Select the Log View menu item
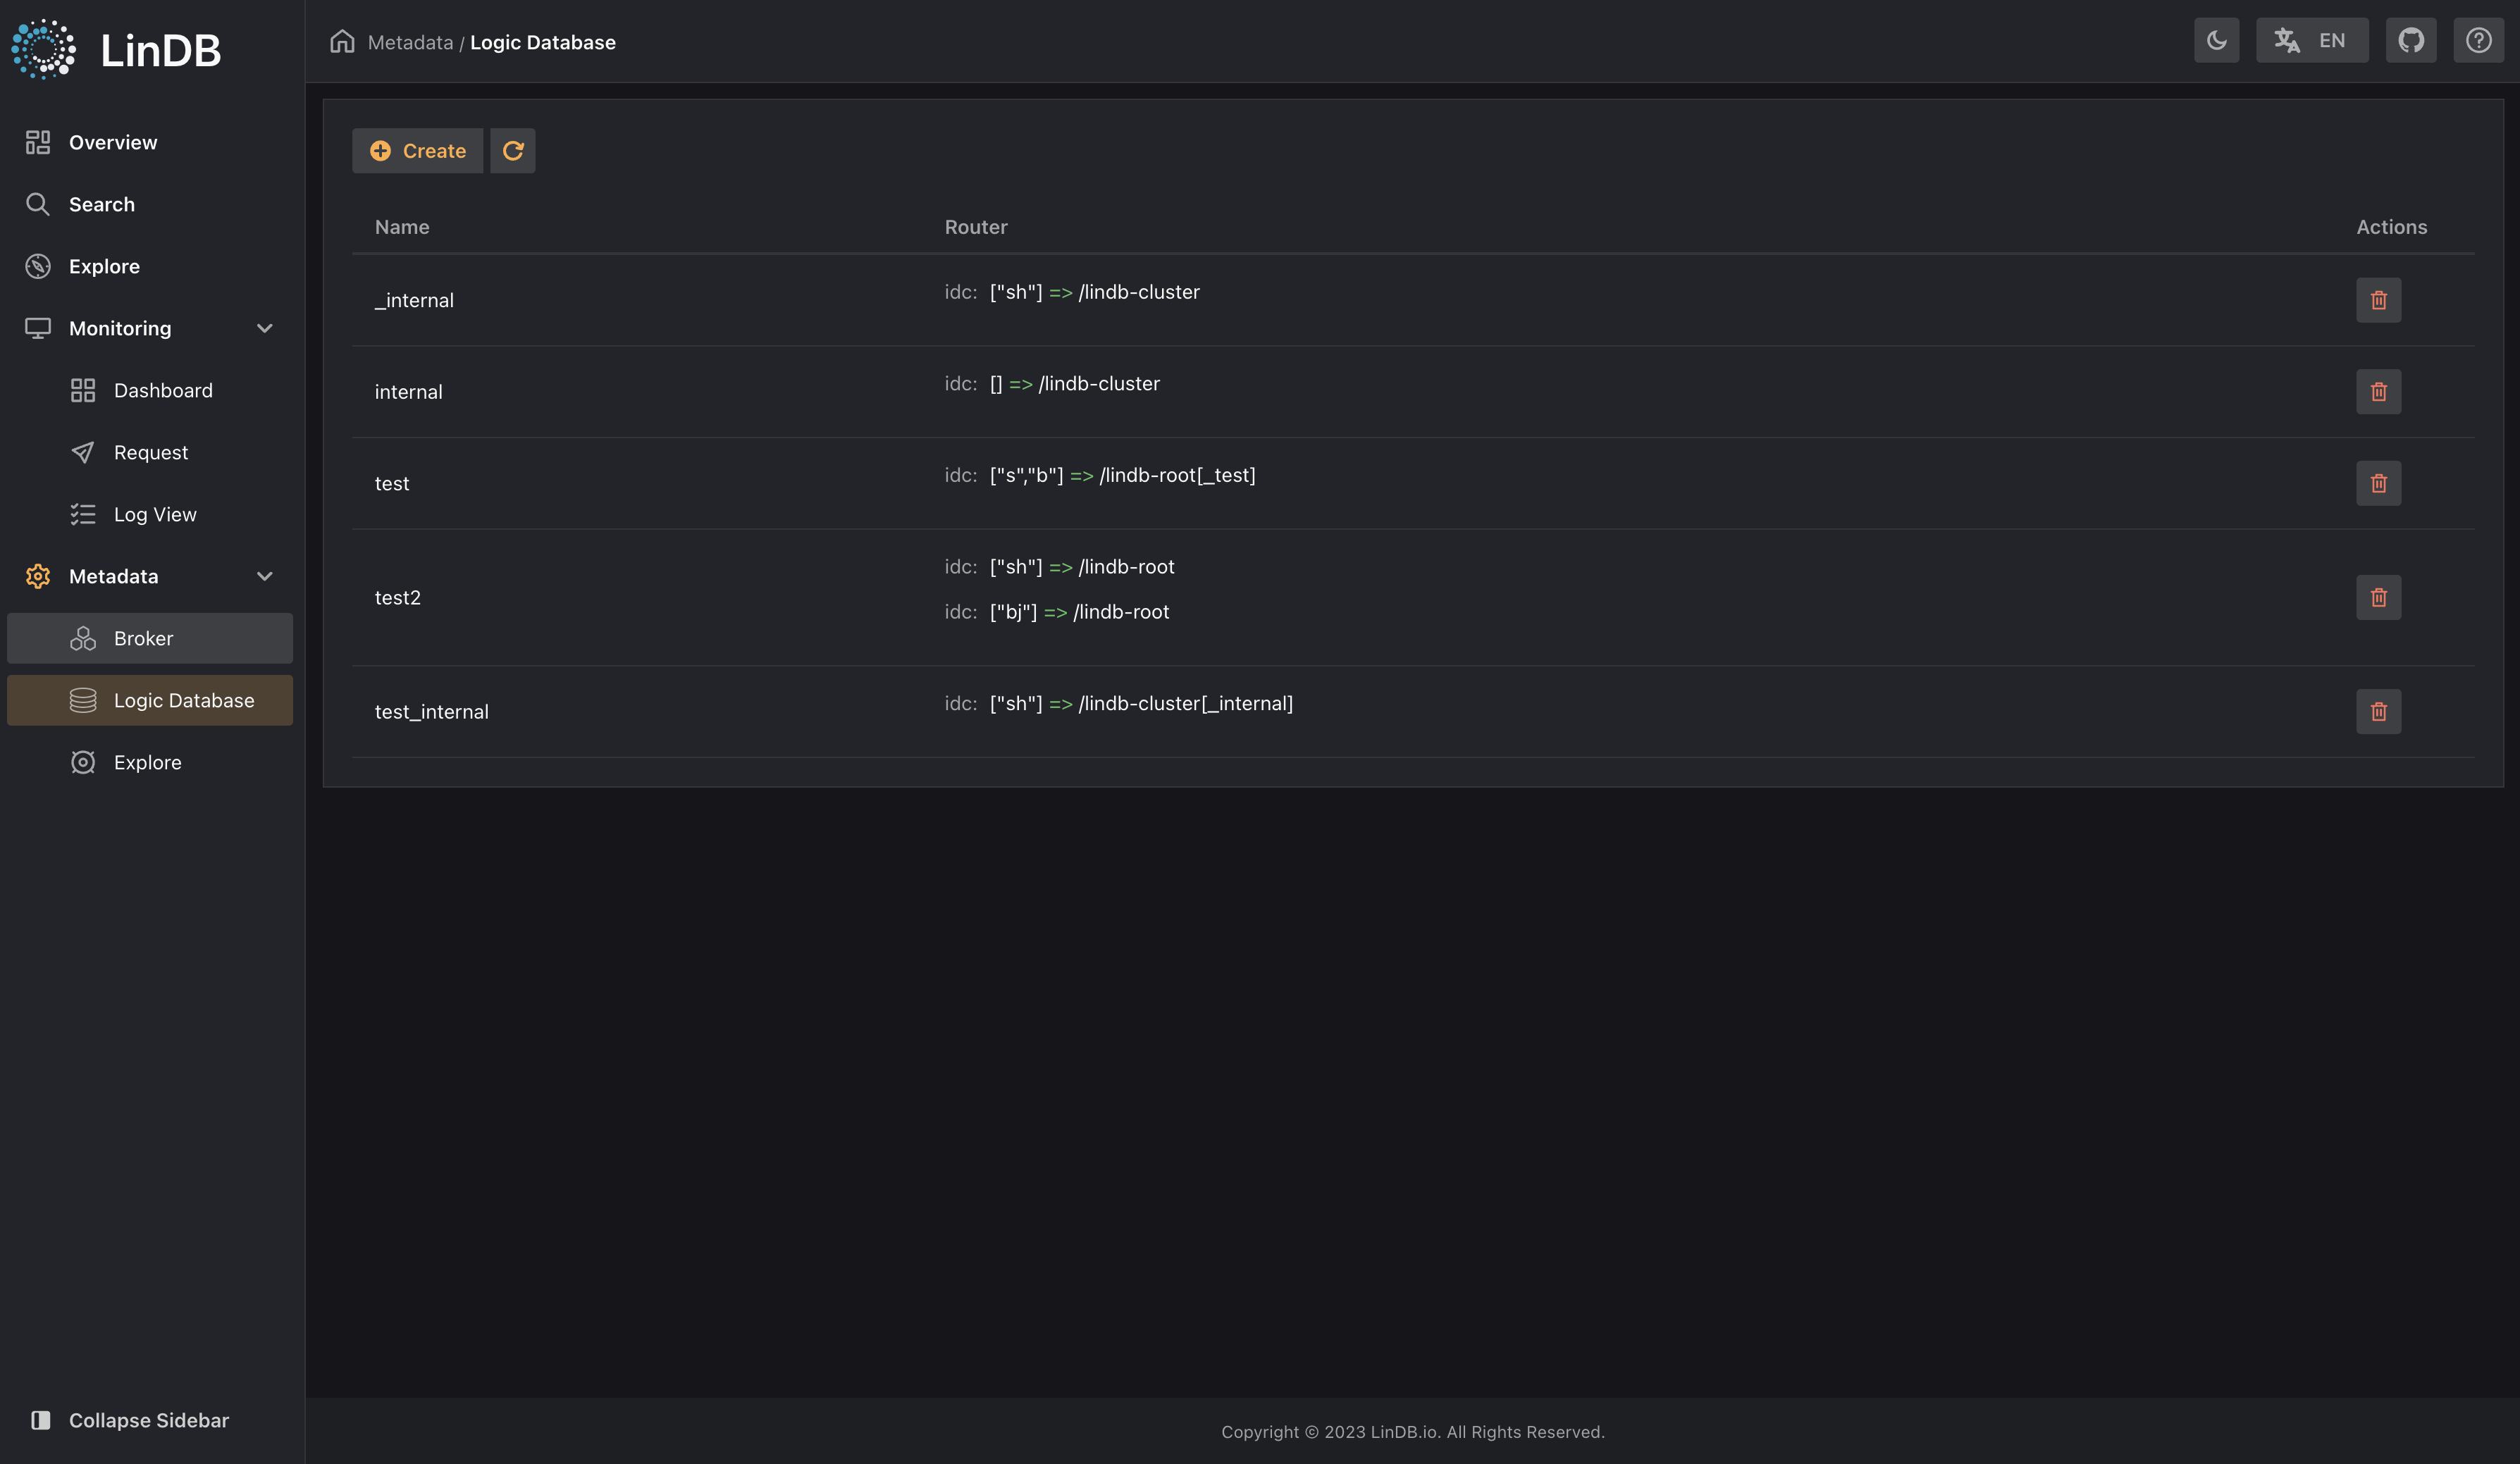Image resolution: width=2520 pixels, height=1464 pixels. tap(155, 514)
